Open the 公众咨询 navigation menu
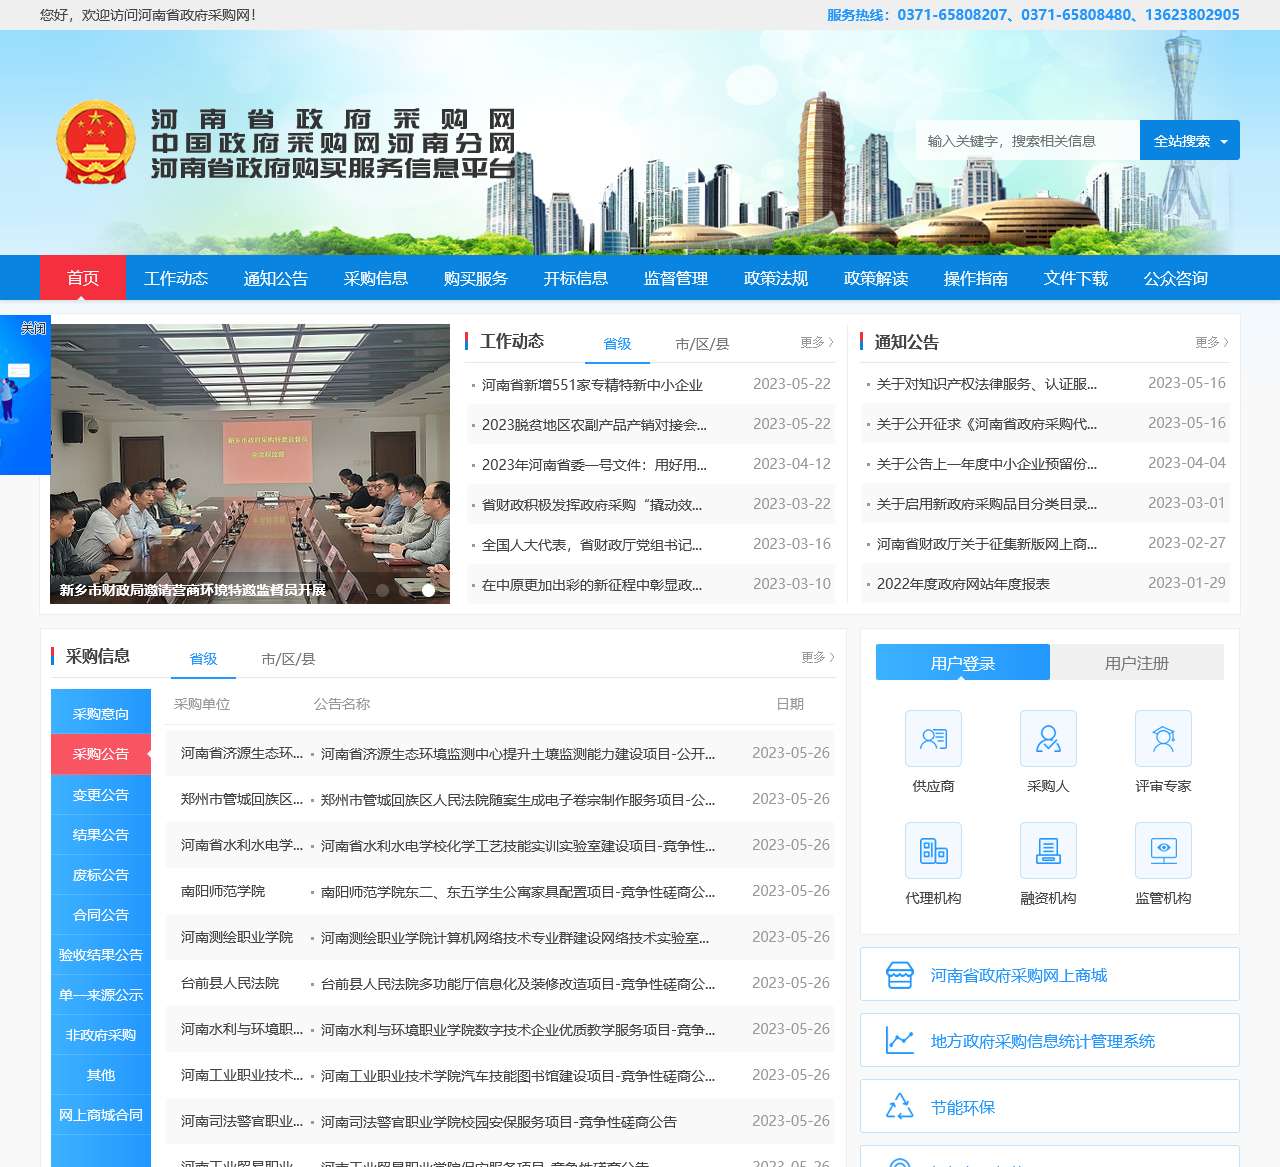This screenshot has height=1167, width=1280. 1176,278
